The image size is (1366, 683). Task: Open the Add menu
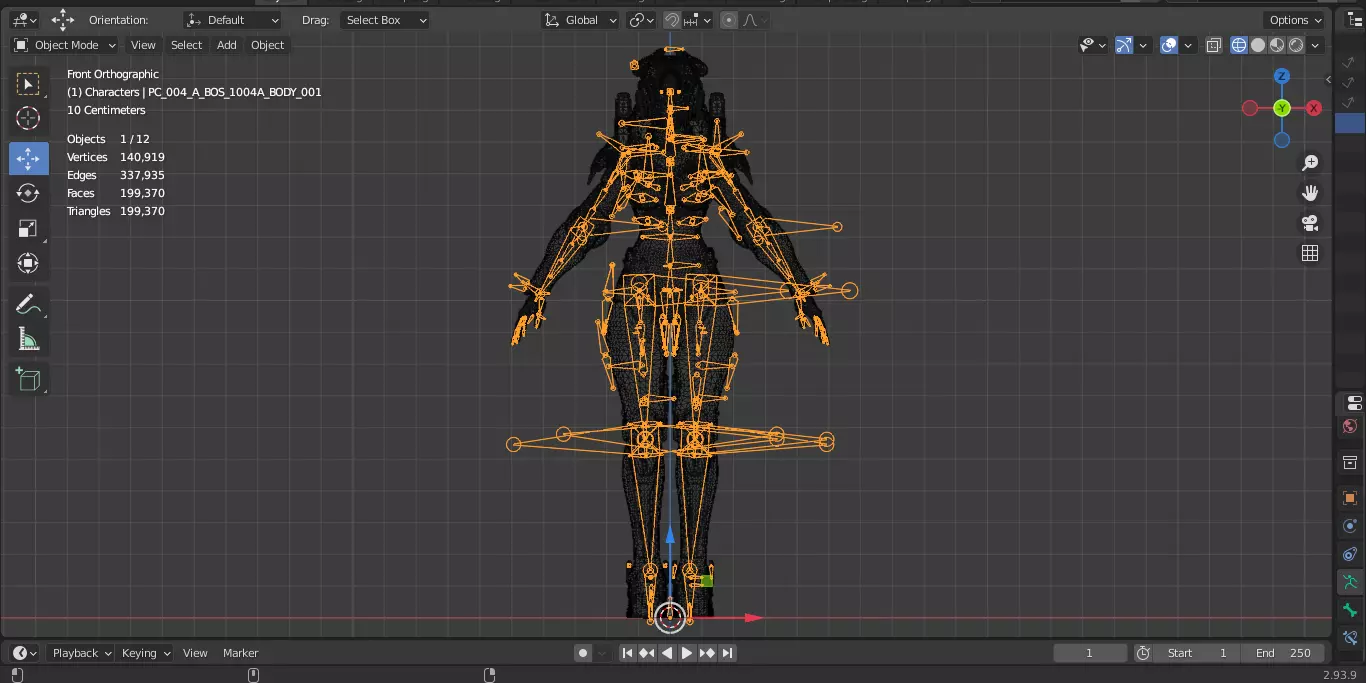227,45
